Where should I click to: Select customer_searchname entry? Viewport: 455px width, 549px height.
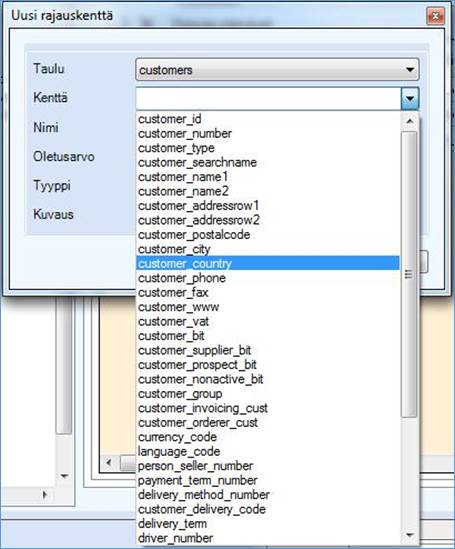268,162
